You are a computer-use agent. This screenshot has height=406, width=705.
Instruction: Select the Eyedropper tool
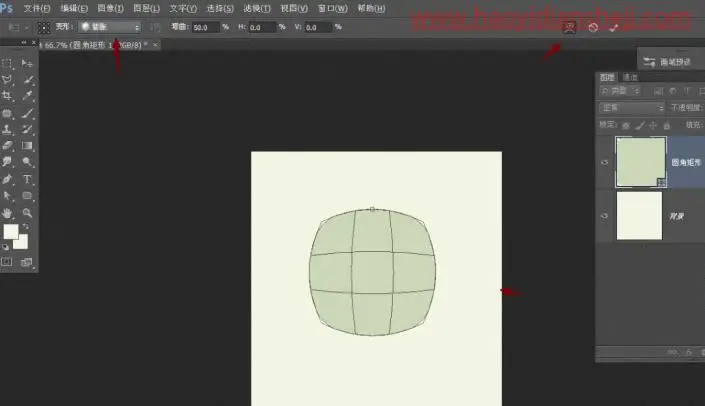pyautogui.click(x=27, y=95)
